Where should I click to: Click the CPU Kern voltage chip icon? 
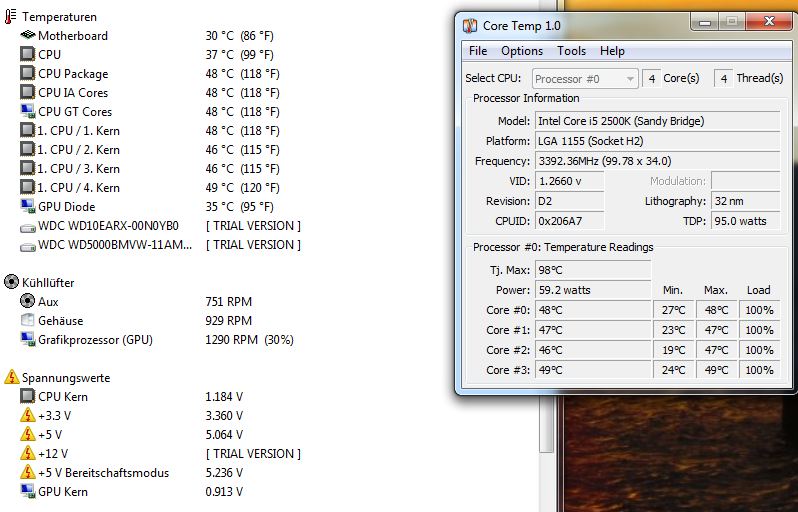pyautogui.click(x=27, y=396)
